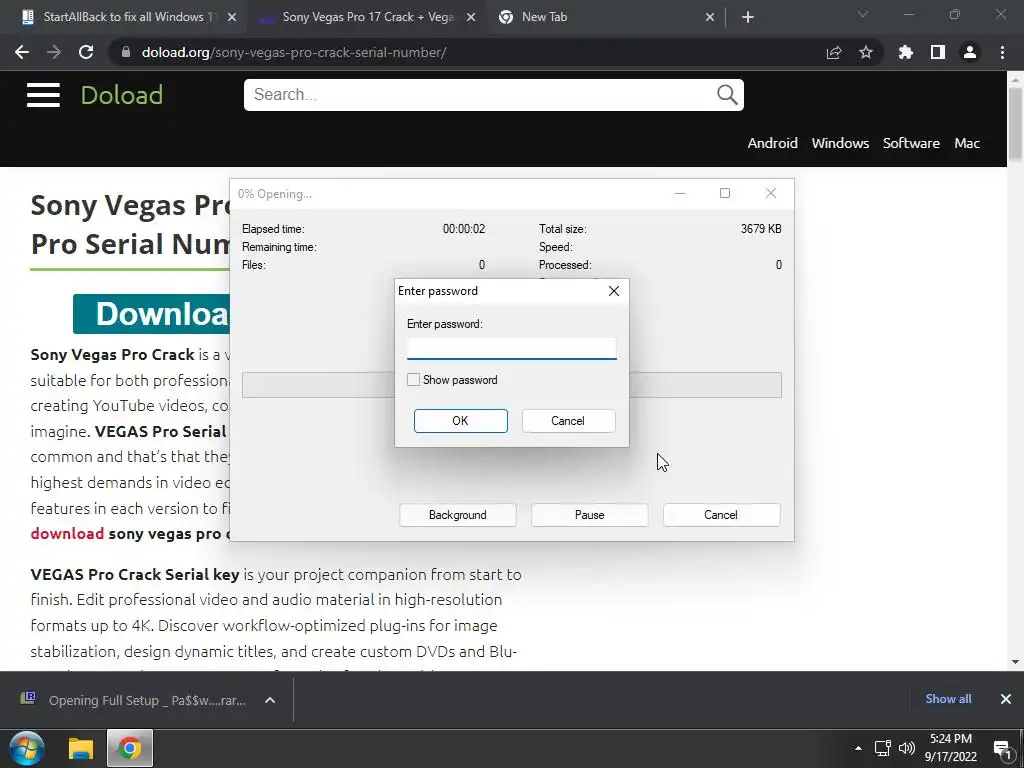Screen dimensions: 1024x768
Task: Open the notification center icon
Action: pyautogui.click(x=1002, y=748)
